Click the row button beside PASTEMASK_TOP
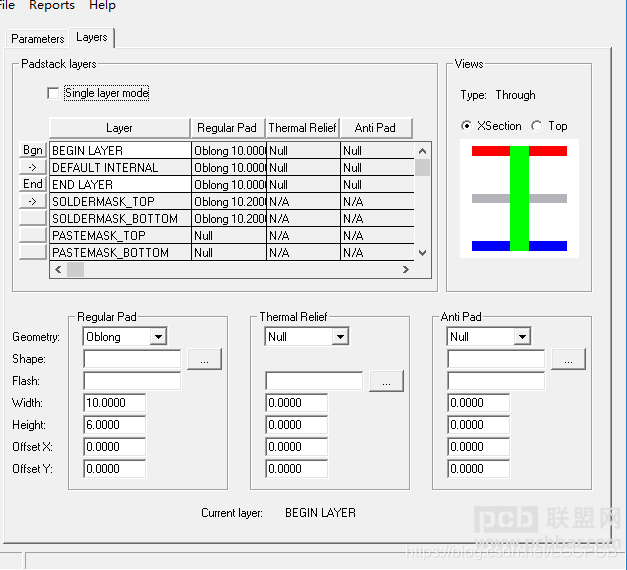The width and height of the screenshot is (627, 570). (33, 235)
